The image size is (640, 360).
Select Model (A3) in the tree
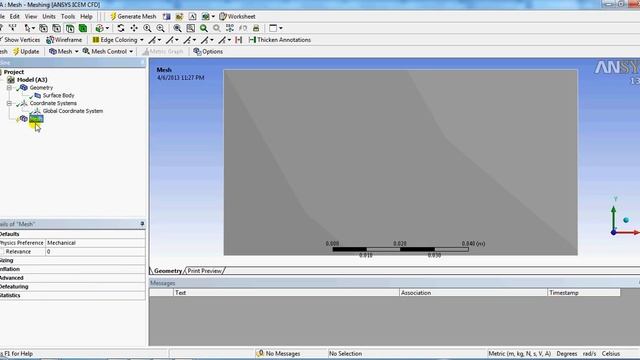point(32,80)
